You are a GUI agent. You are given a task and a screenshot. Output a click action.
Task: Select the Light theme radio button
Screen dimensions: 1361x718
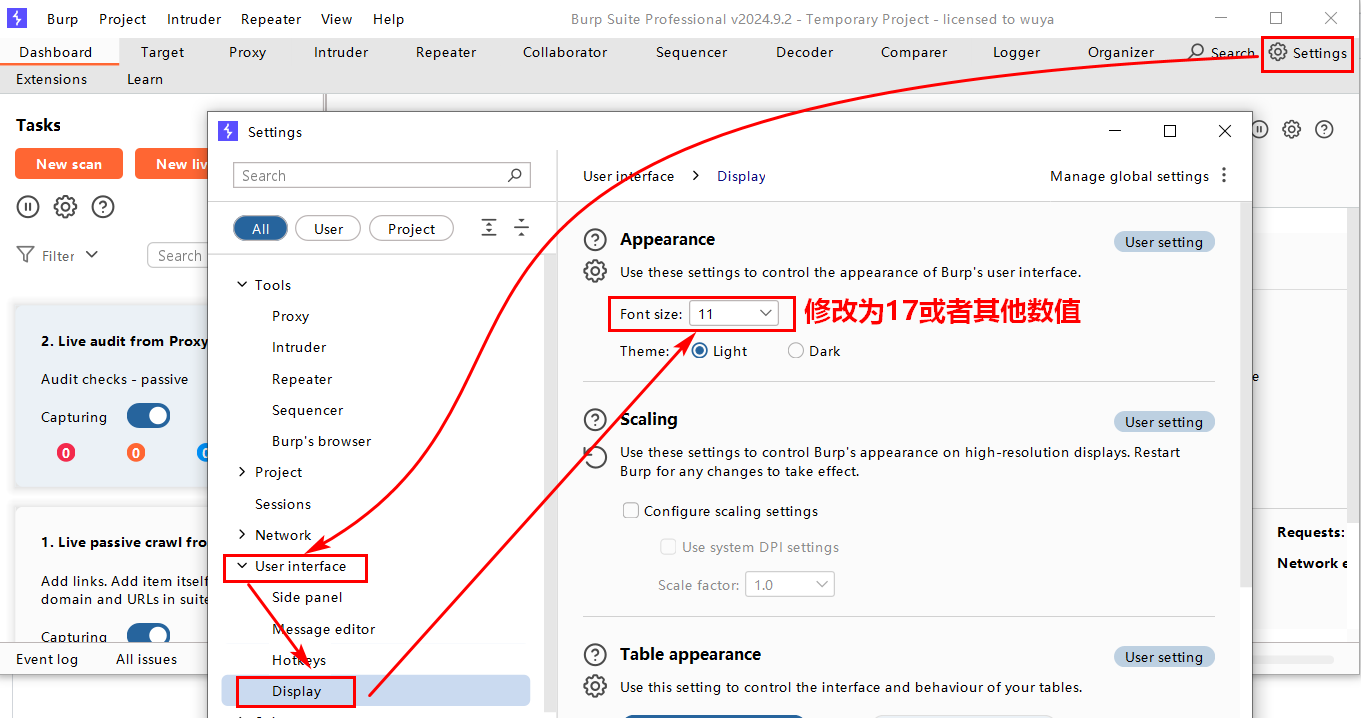[700, 351]
